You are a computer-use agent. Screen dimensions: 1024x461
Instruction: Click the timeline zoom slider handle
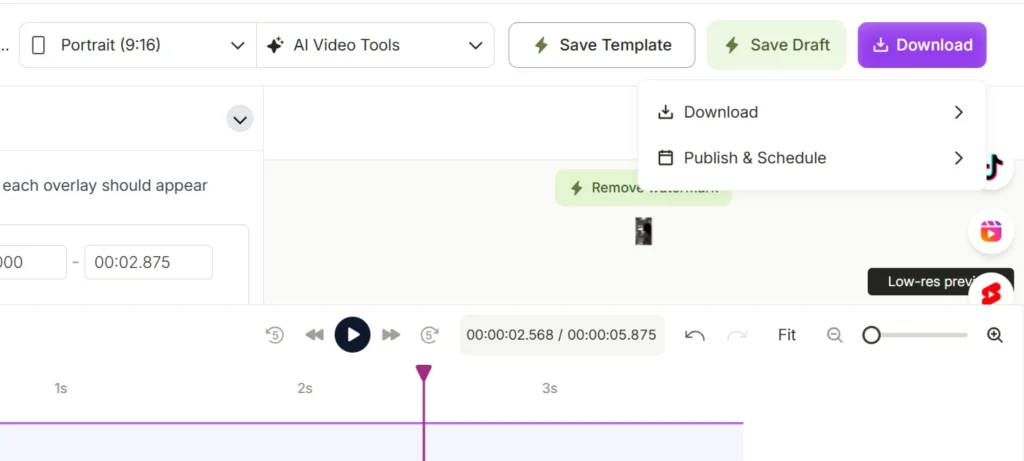click(x=871, y=335)
